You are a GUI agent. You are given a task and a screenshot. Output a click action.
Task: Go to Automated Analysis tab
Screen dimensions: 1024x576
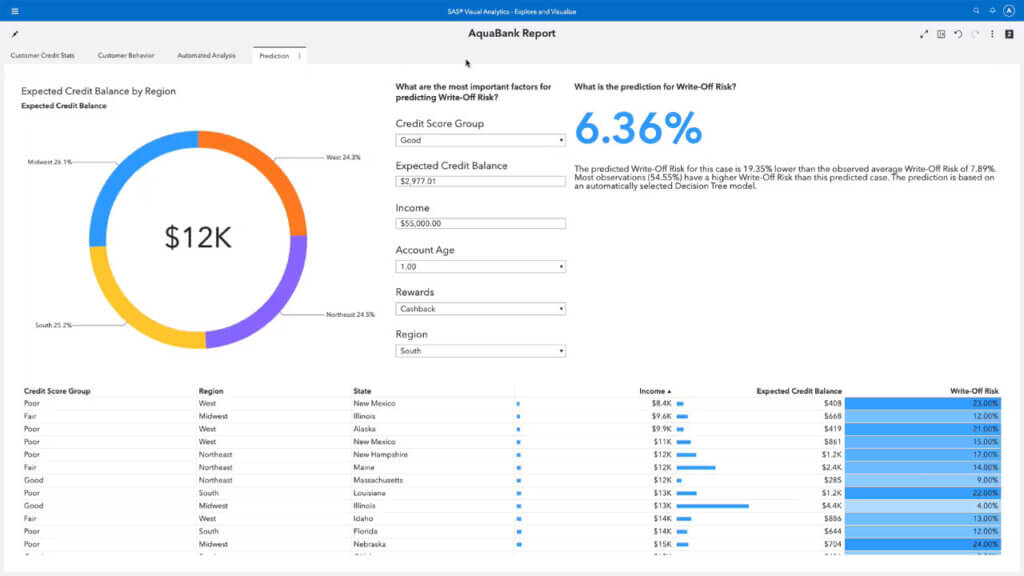(x=206, y=56)
